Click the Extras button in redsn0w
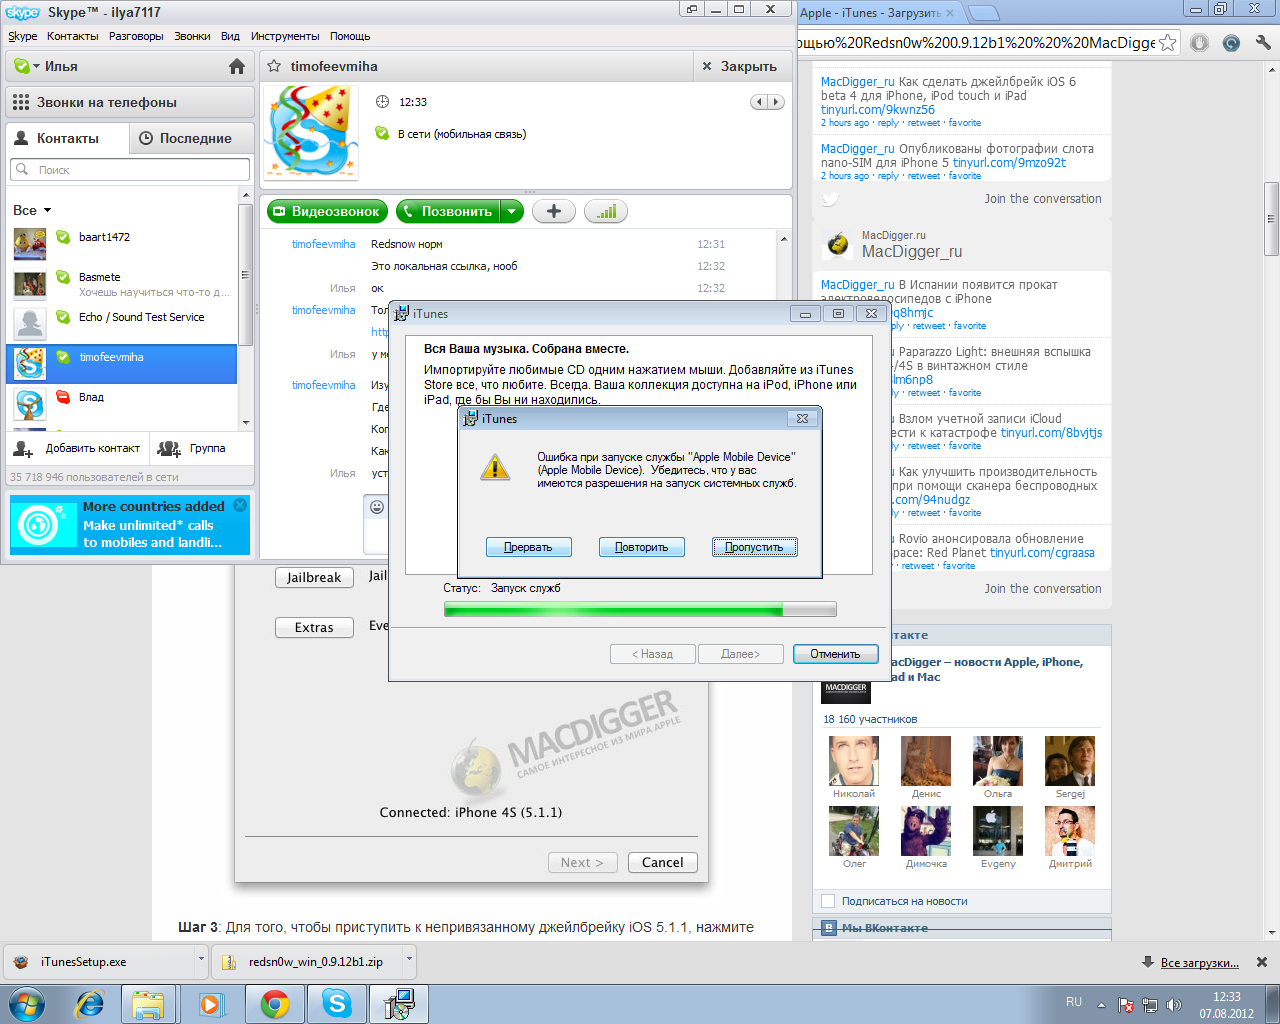 (x=314, y=628)
